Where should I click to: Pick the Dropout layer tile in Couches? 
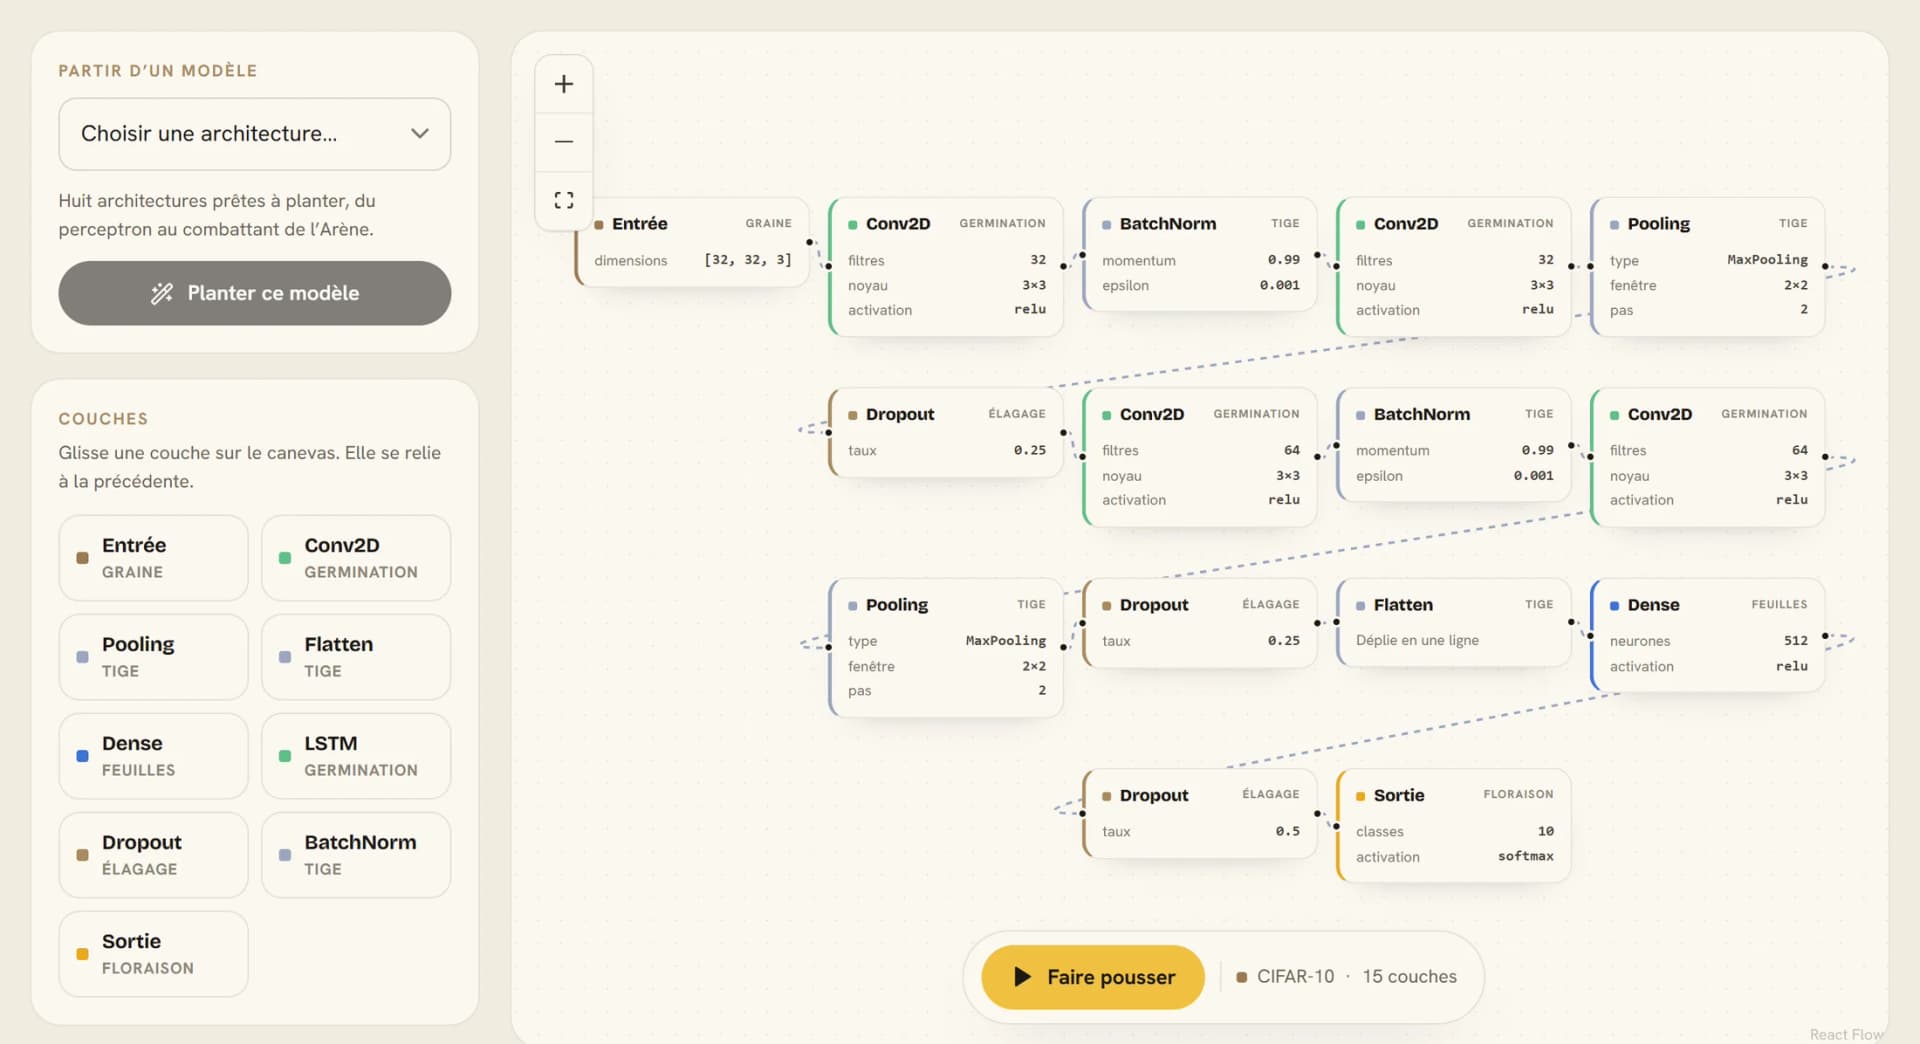pyautogui.click(x=153, y=855)
